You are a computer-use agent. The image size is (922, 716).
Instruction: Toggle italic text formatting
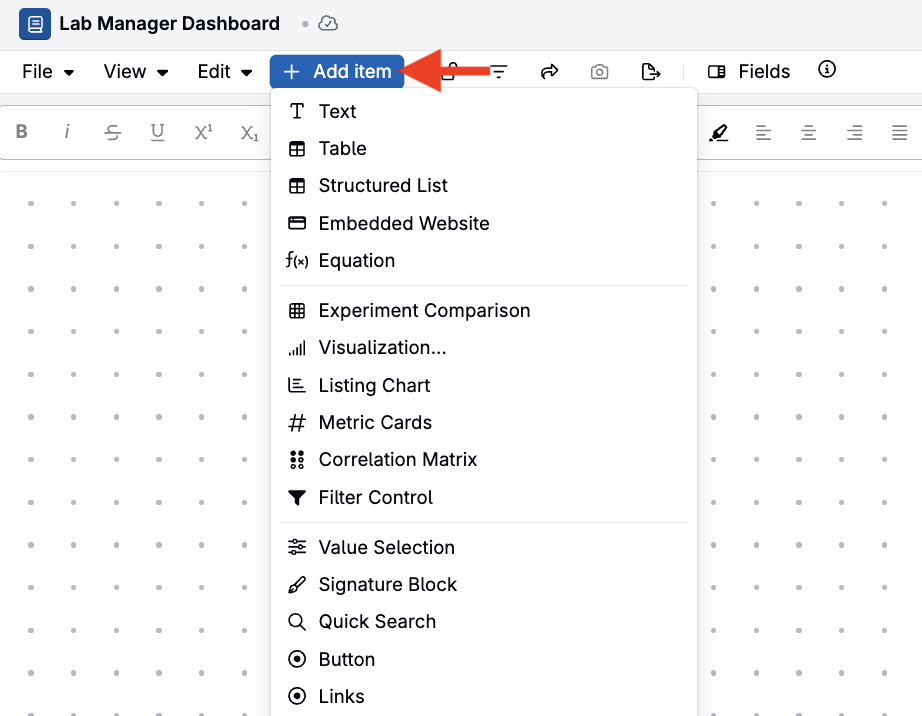tap(67, 132)
